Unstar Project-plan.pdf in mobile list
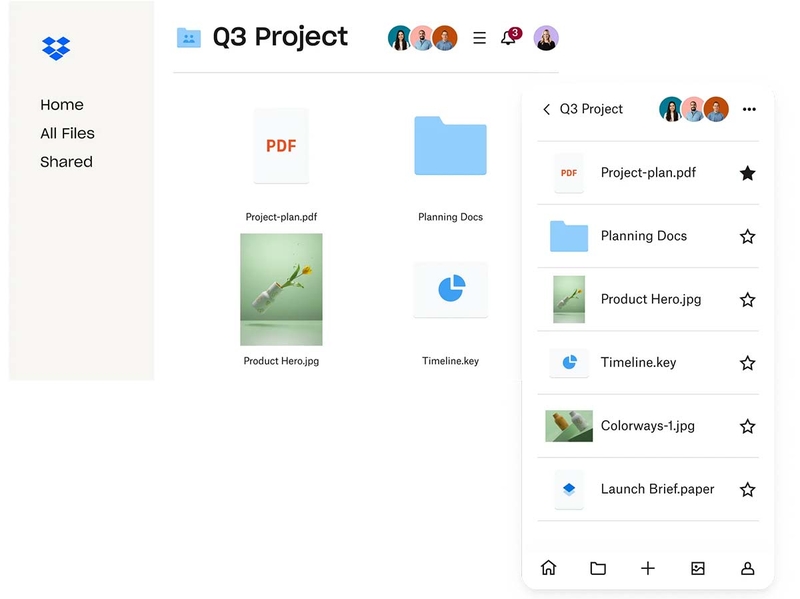This screenshot has height=599, width=800. [747, 173]
